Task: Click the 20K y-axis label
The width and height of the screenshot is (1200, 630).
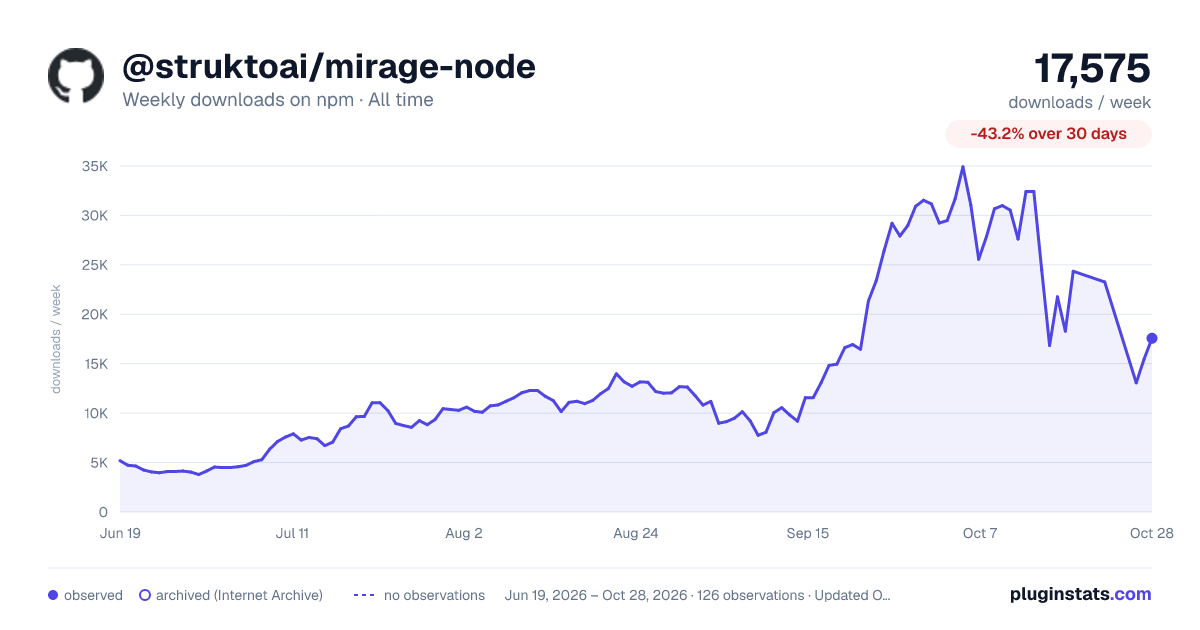Action: click(x=94, y=314)
